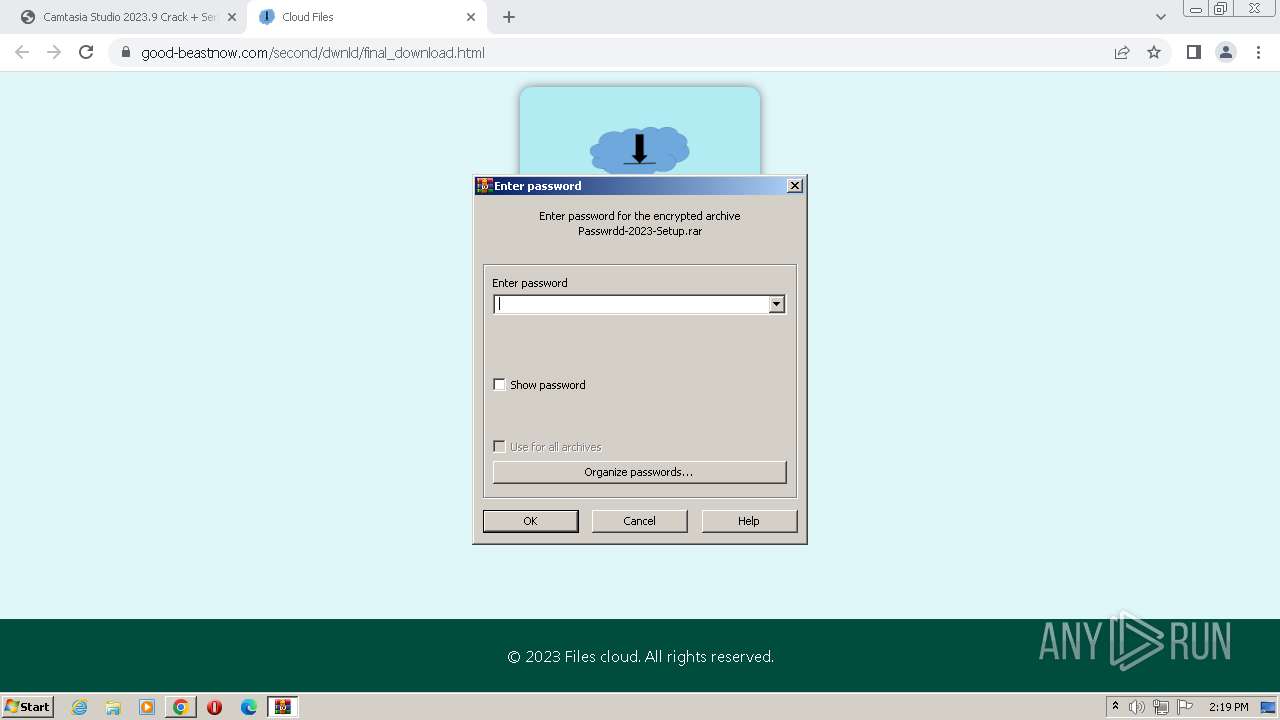
Task: Open File Explorer from taskbar
Action: coord(113,707)
